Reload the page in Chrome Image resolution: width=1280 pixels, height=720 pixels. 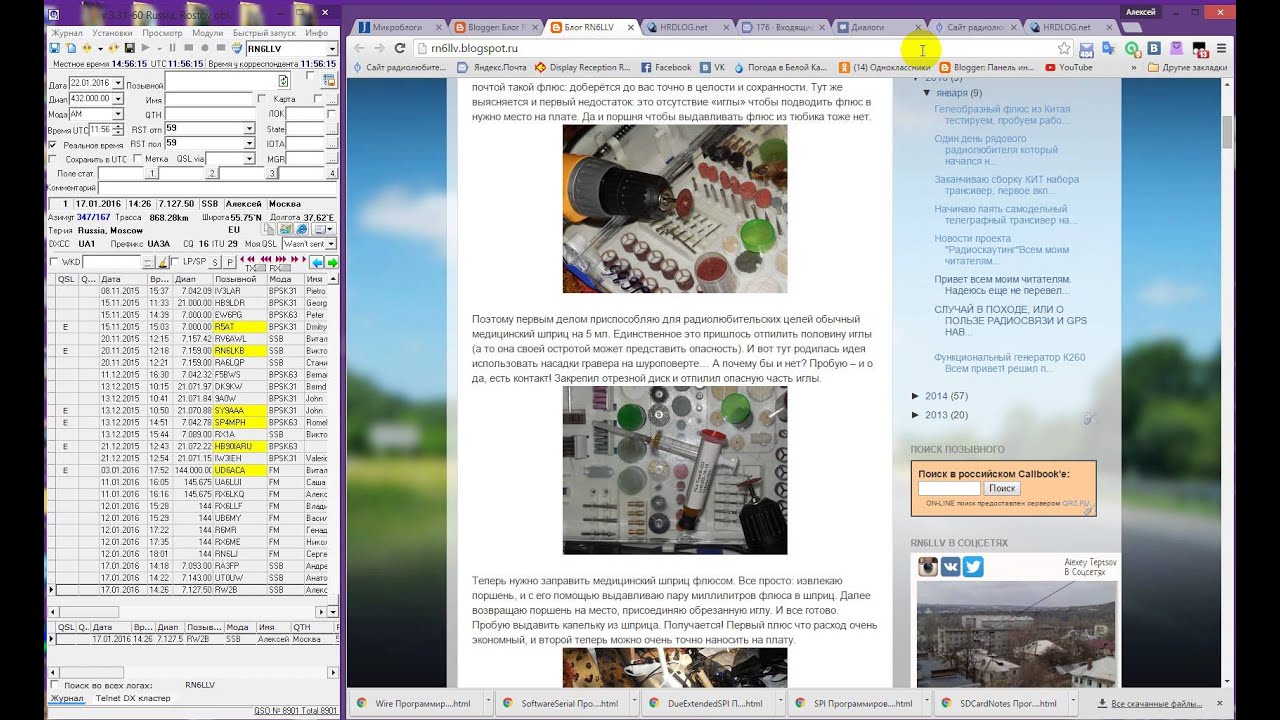(400, 48)
